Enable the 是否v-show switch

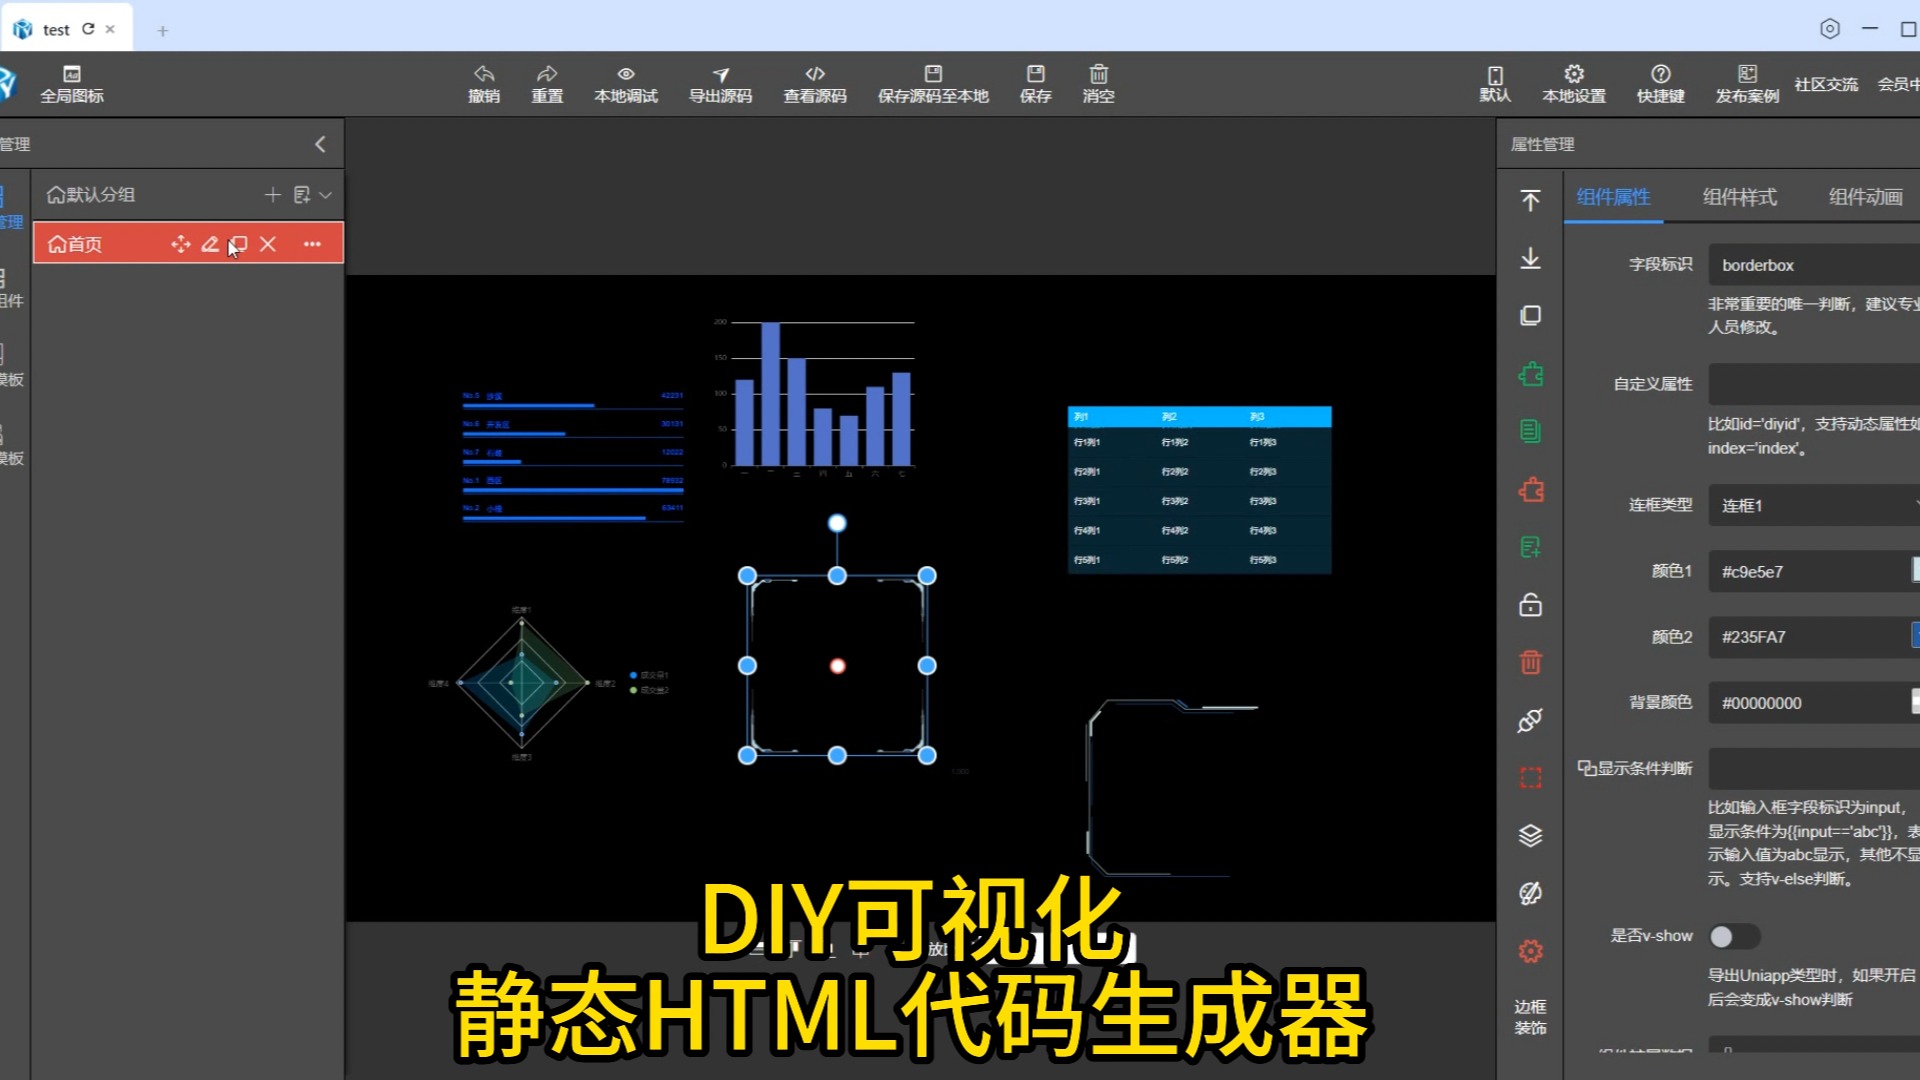1734,936
